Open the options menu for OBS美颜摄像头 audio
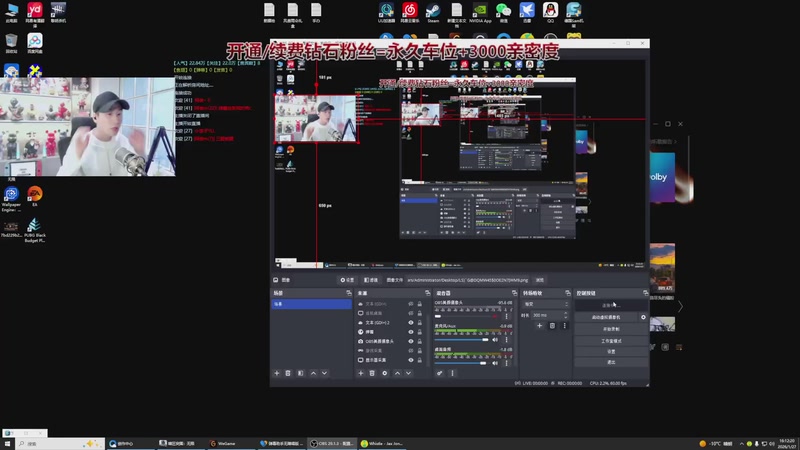The image size is (800, 450). [506, 316]
